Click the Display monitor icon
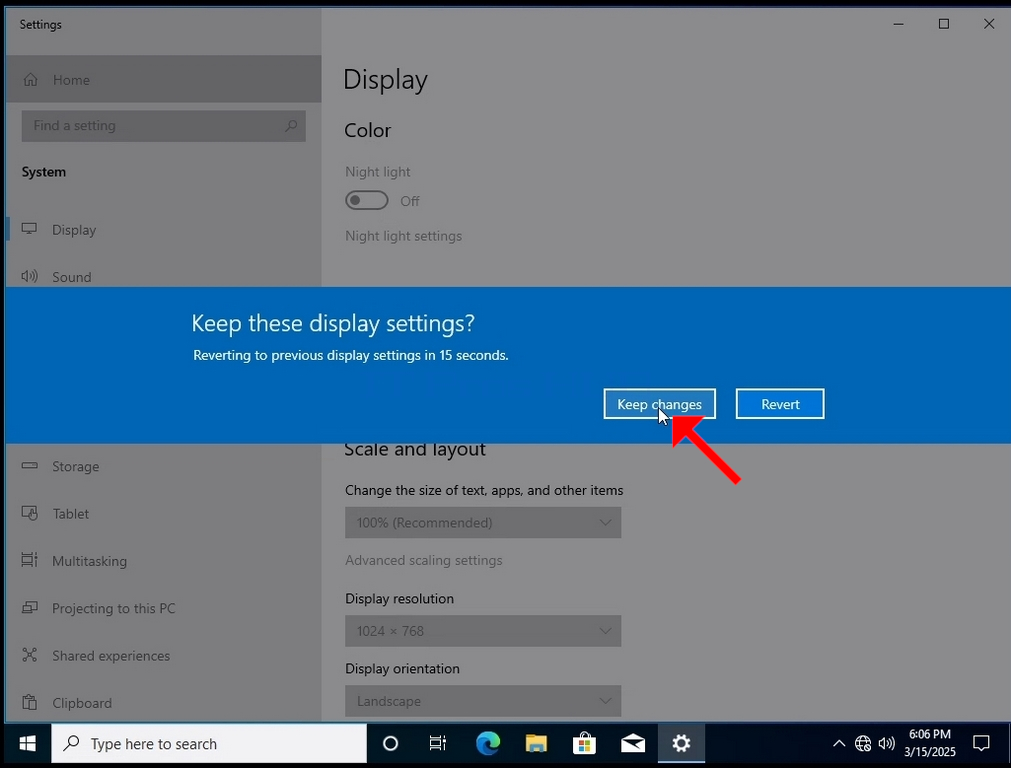1011x768 pixels. pos(29,229)
